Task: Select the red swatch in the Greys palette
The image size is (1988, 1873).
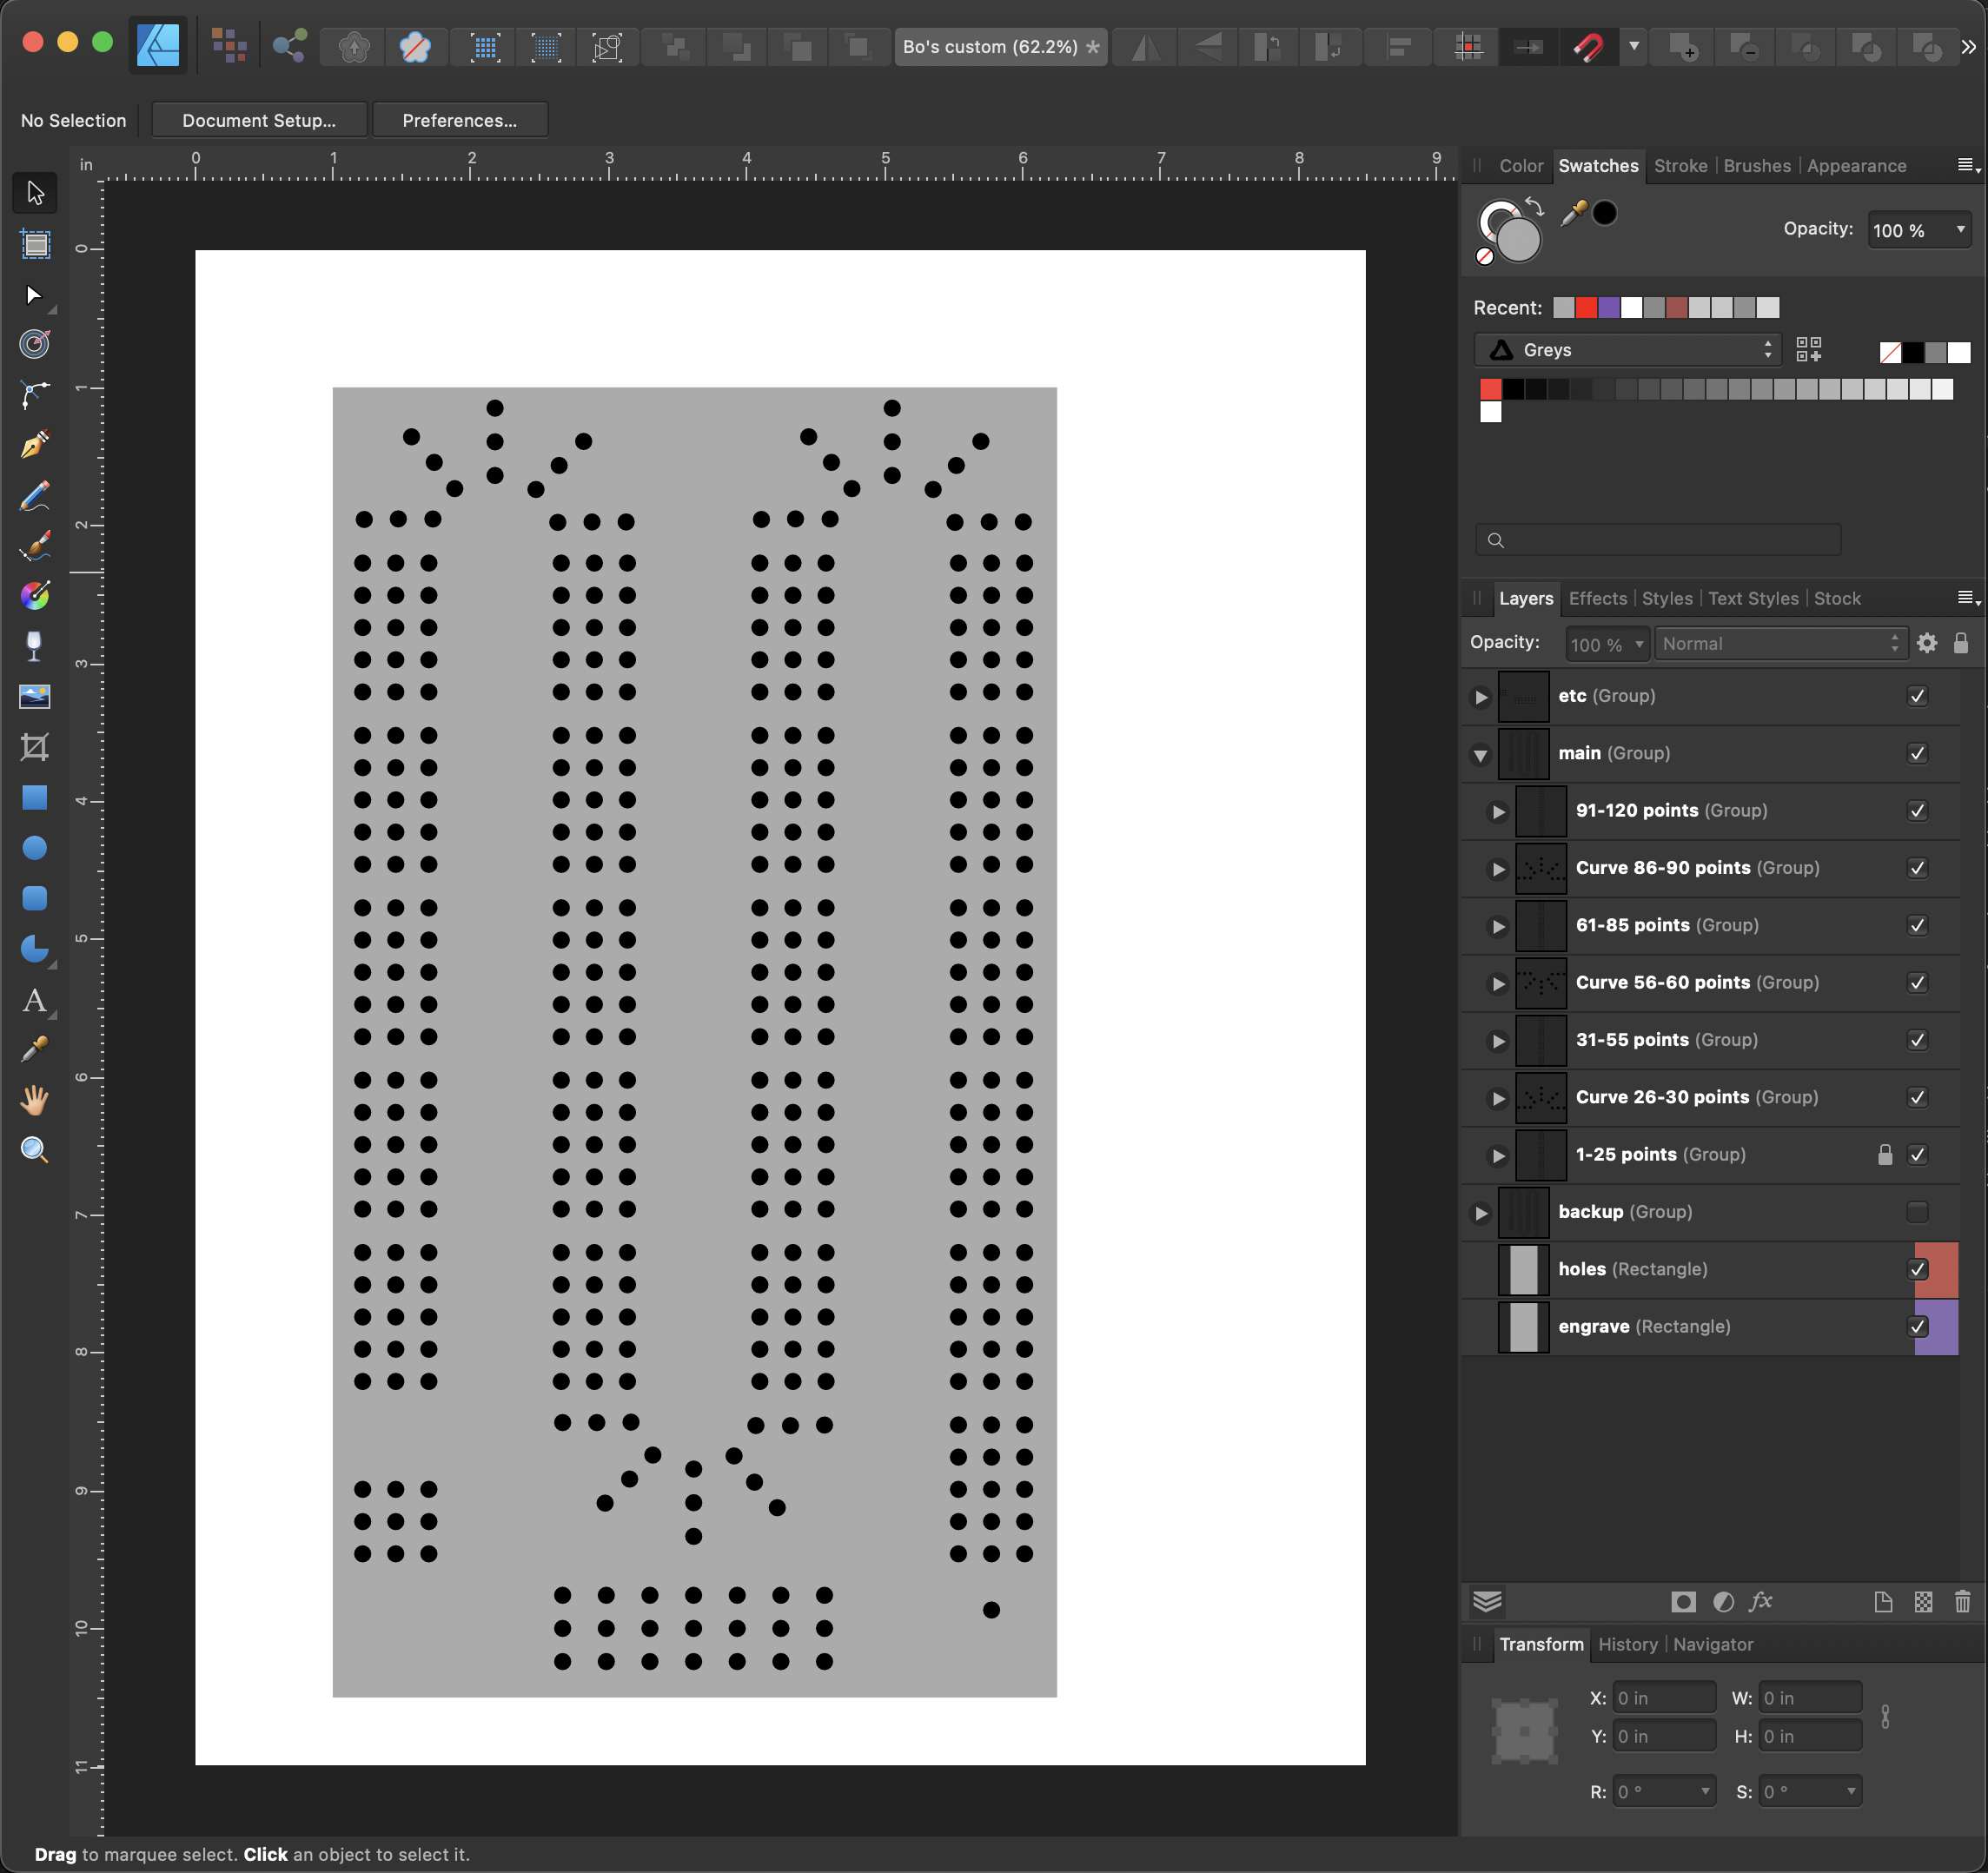Action: pos(1491,389)
